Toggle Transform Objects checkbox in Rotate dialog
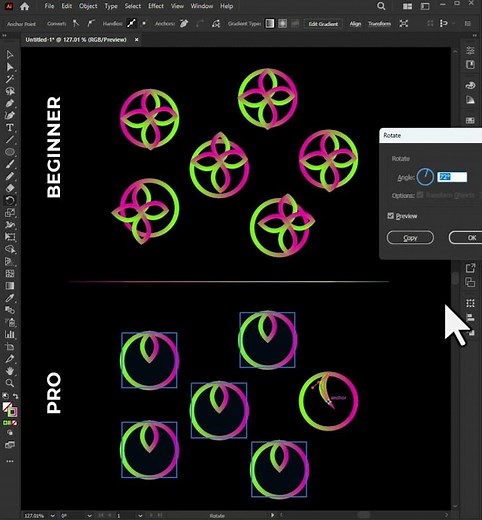The height and width of the screenshot is (520, 482). pyautogui.click(x=420, y=195)
